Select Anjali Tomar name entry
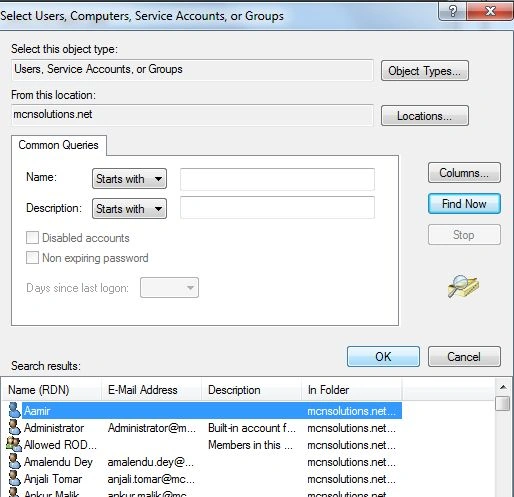 click(x=53, y=479)
